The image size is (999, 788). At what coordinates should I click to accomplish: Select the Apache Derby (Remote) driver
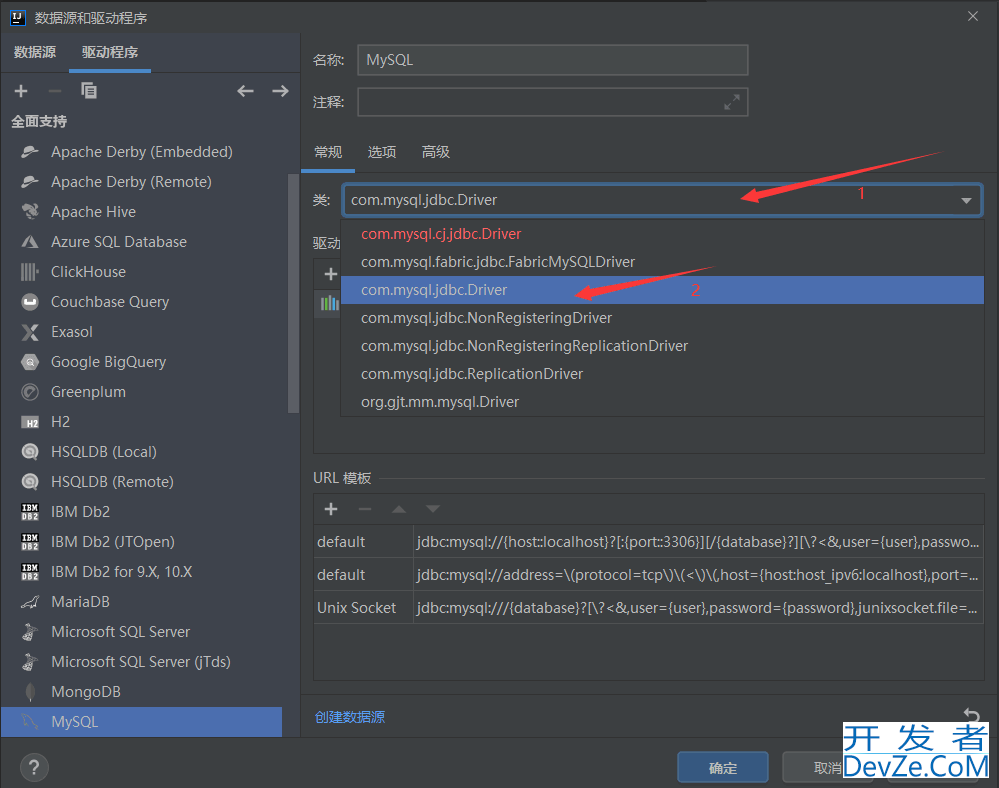tap(141, 182)
